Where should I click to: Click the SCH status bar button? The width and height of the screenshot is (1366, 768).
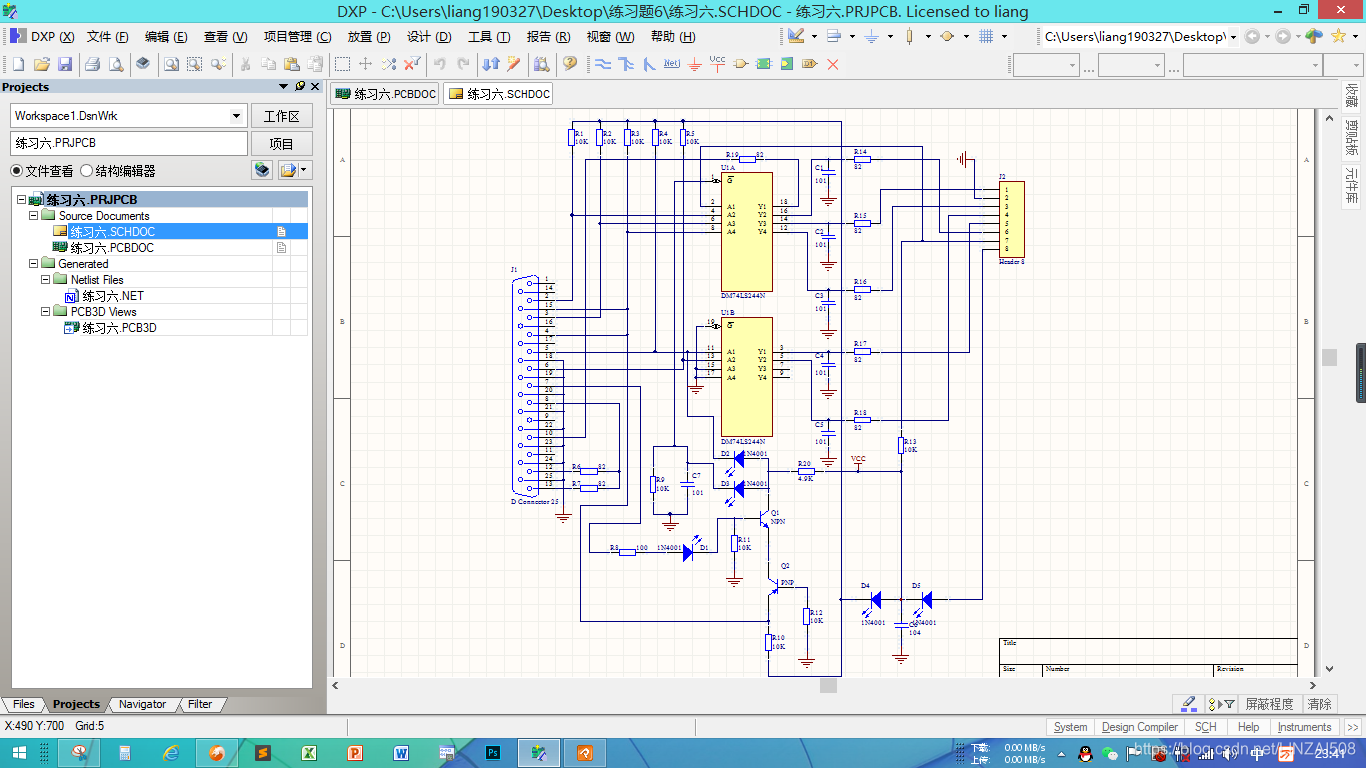pos(1206,727)
